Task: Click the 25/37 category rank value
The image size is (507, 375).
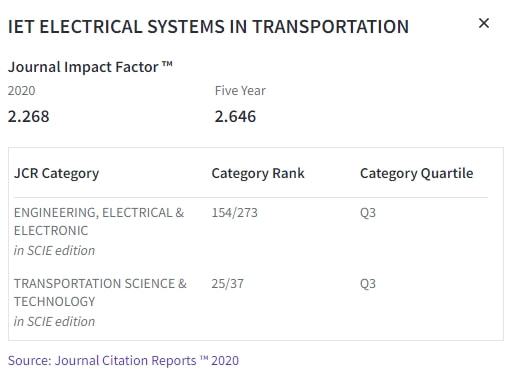Action: pyautogui.click(x=228, y=284)
